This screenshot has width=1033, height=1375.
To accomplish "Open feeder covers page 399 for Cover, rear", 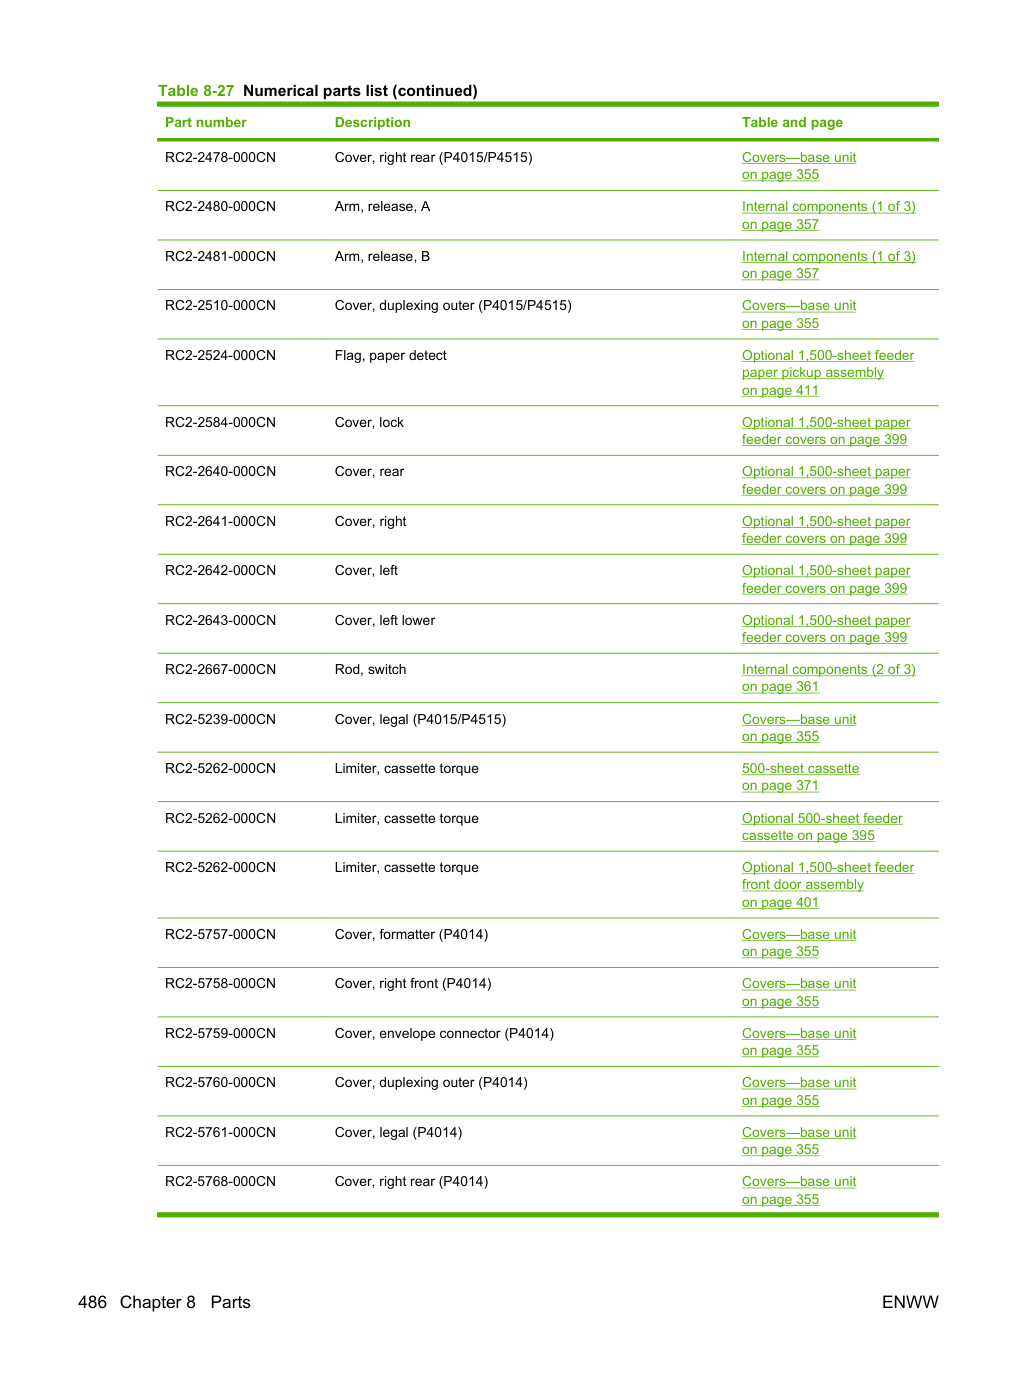I will click(826, 480).
